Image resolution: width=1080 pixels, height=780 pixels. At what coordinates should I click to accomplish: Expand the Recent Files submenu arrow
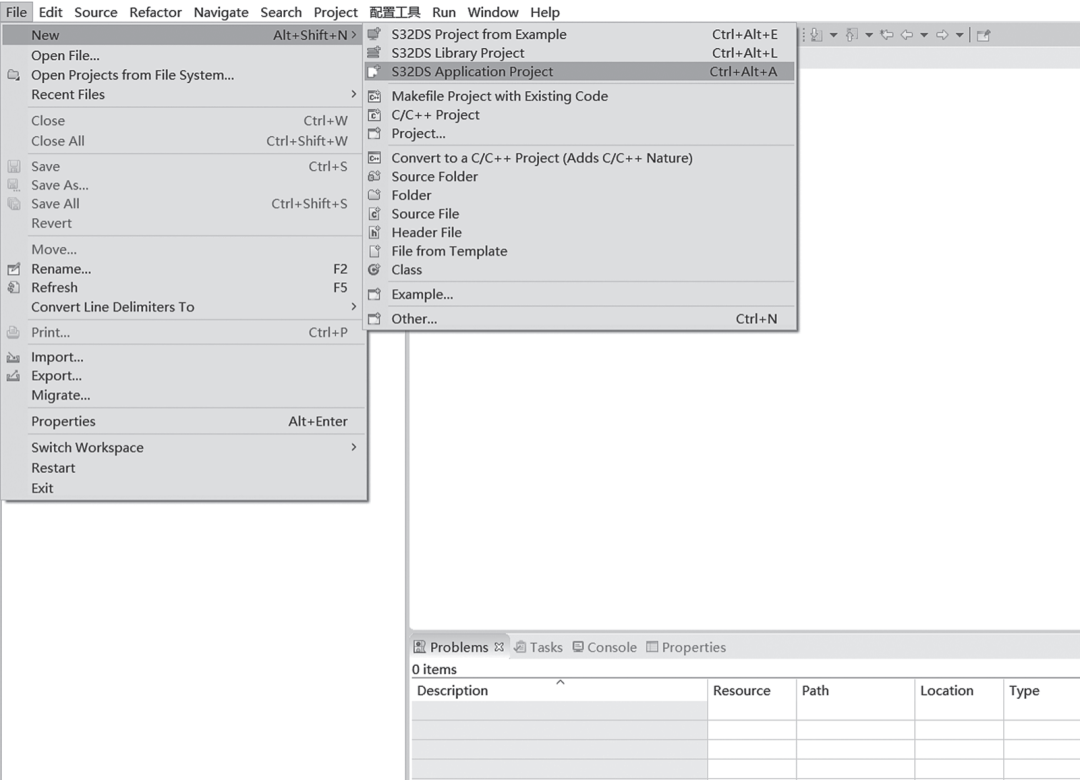pyautogui.click(x=353, y=94)
